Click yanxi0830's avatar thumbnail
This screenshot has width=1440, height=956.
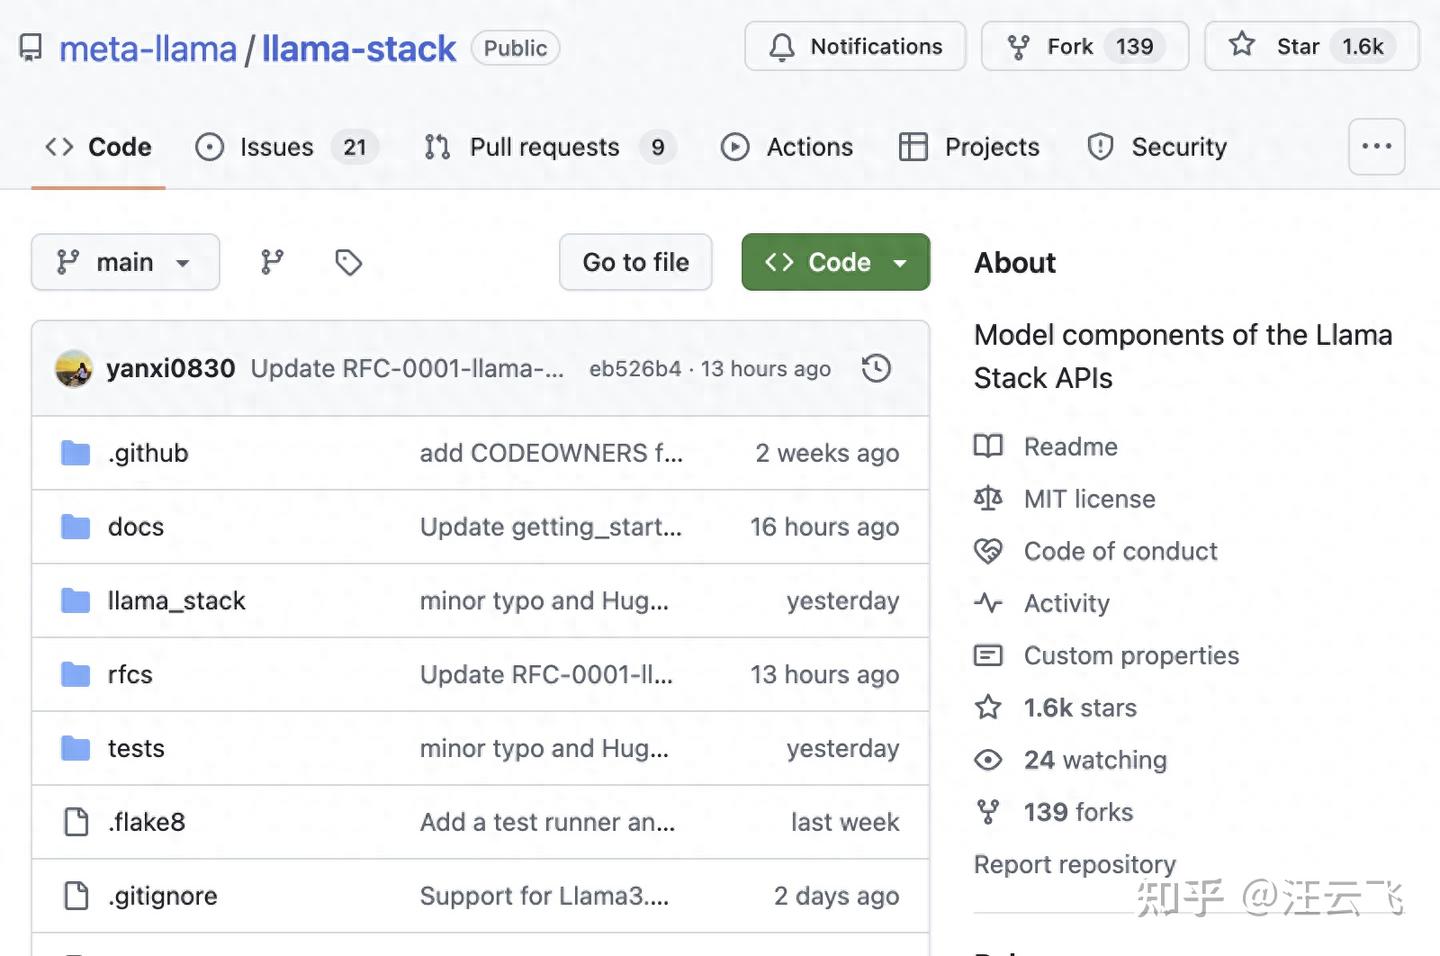click(x=74, y=368)
